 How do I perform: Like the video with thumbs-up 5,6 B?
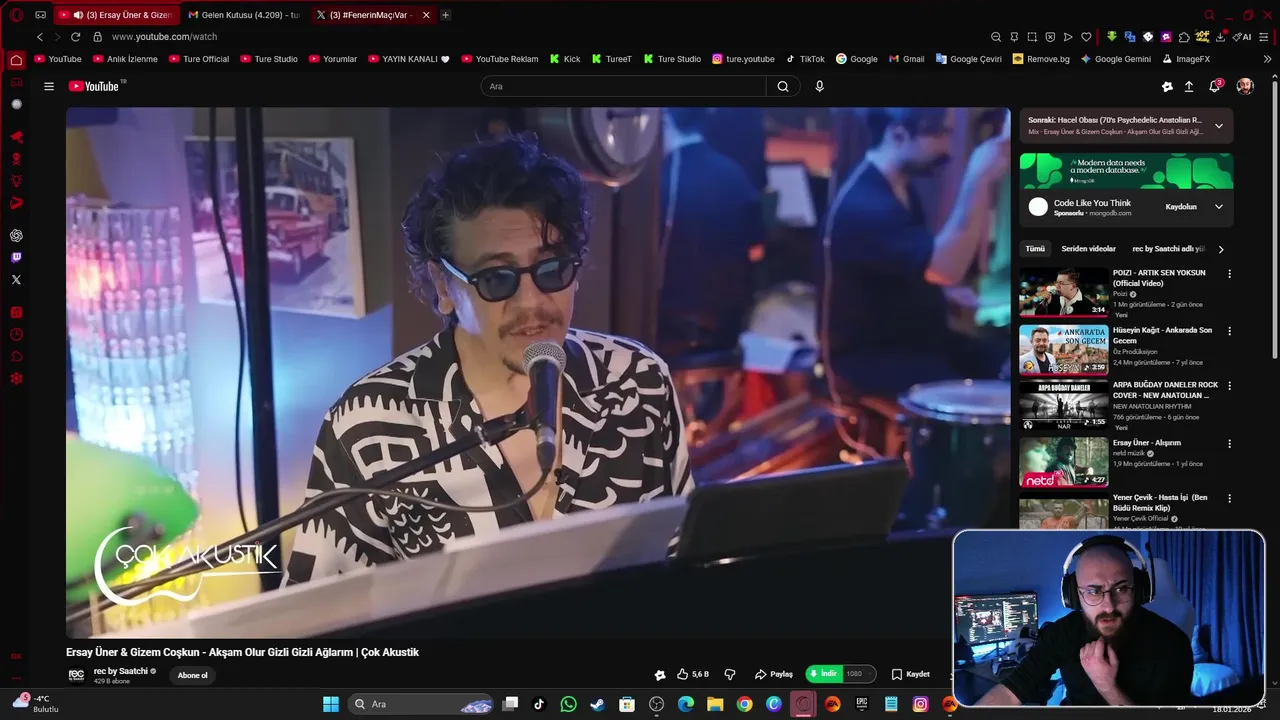692,674
